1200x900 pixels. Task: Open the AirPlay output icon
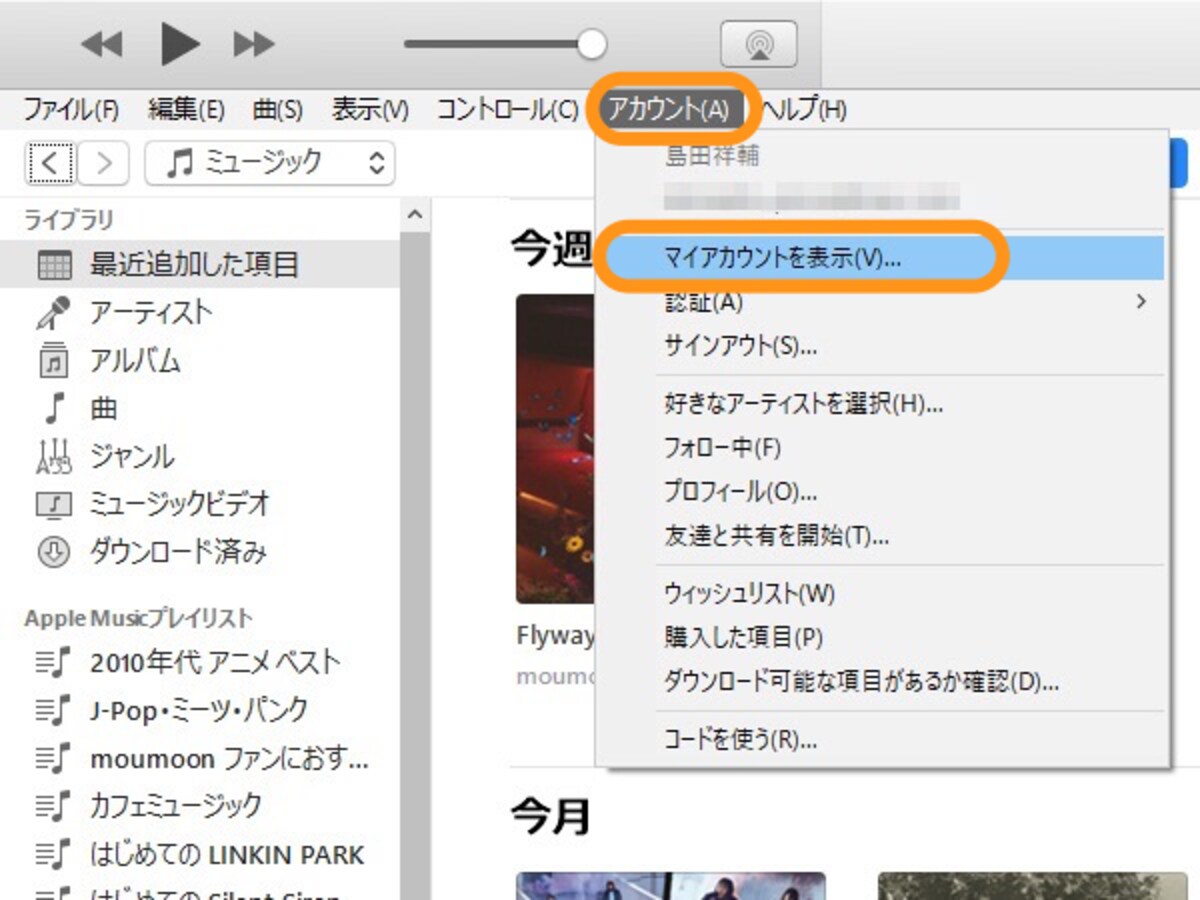pyautogui.click(x=759, y=44)
